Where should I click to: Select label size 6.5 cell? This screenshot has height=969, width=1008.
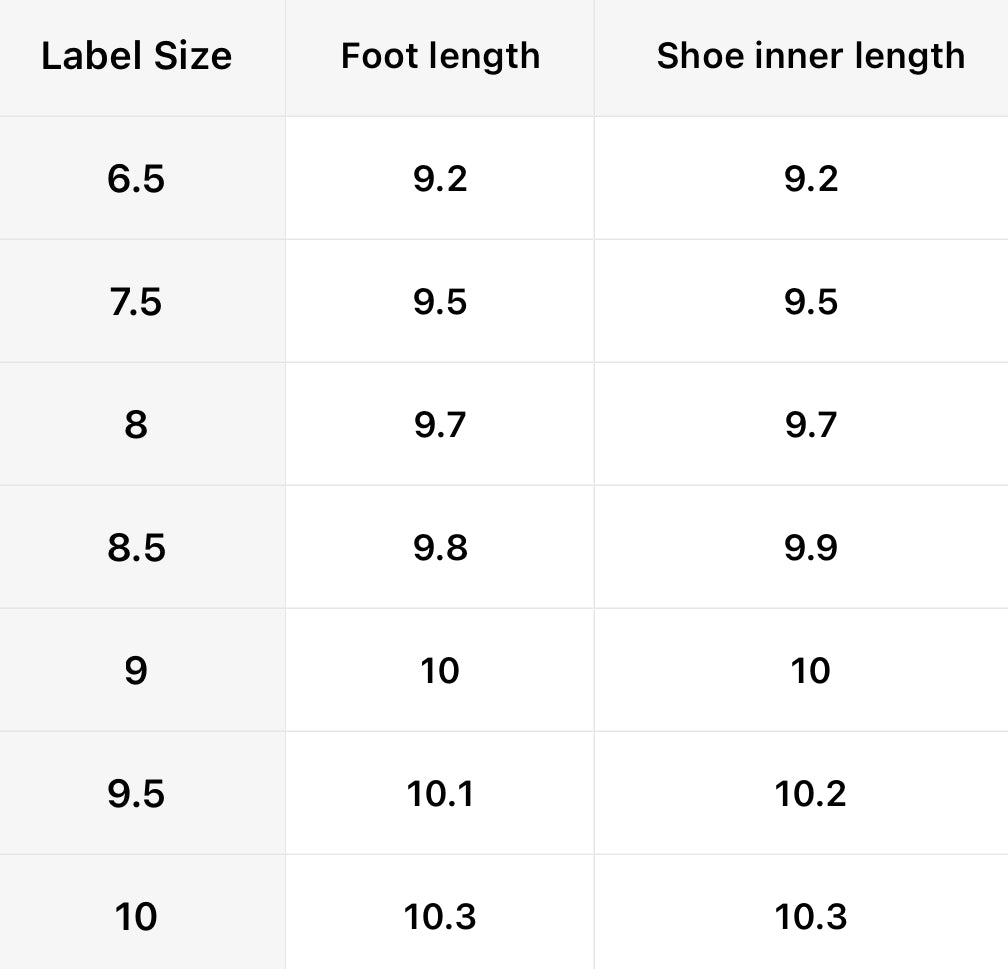click(136, 179)
